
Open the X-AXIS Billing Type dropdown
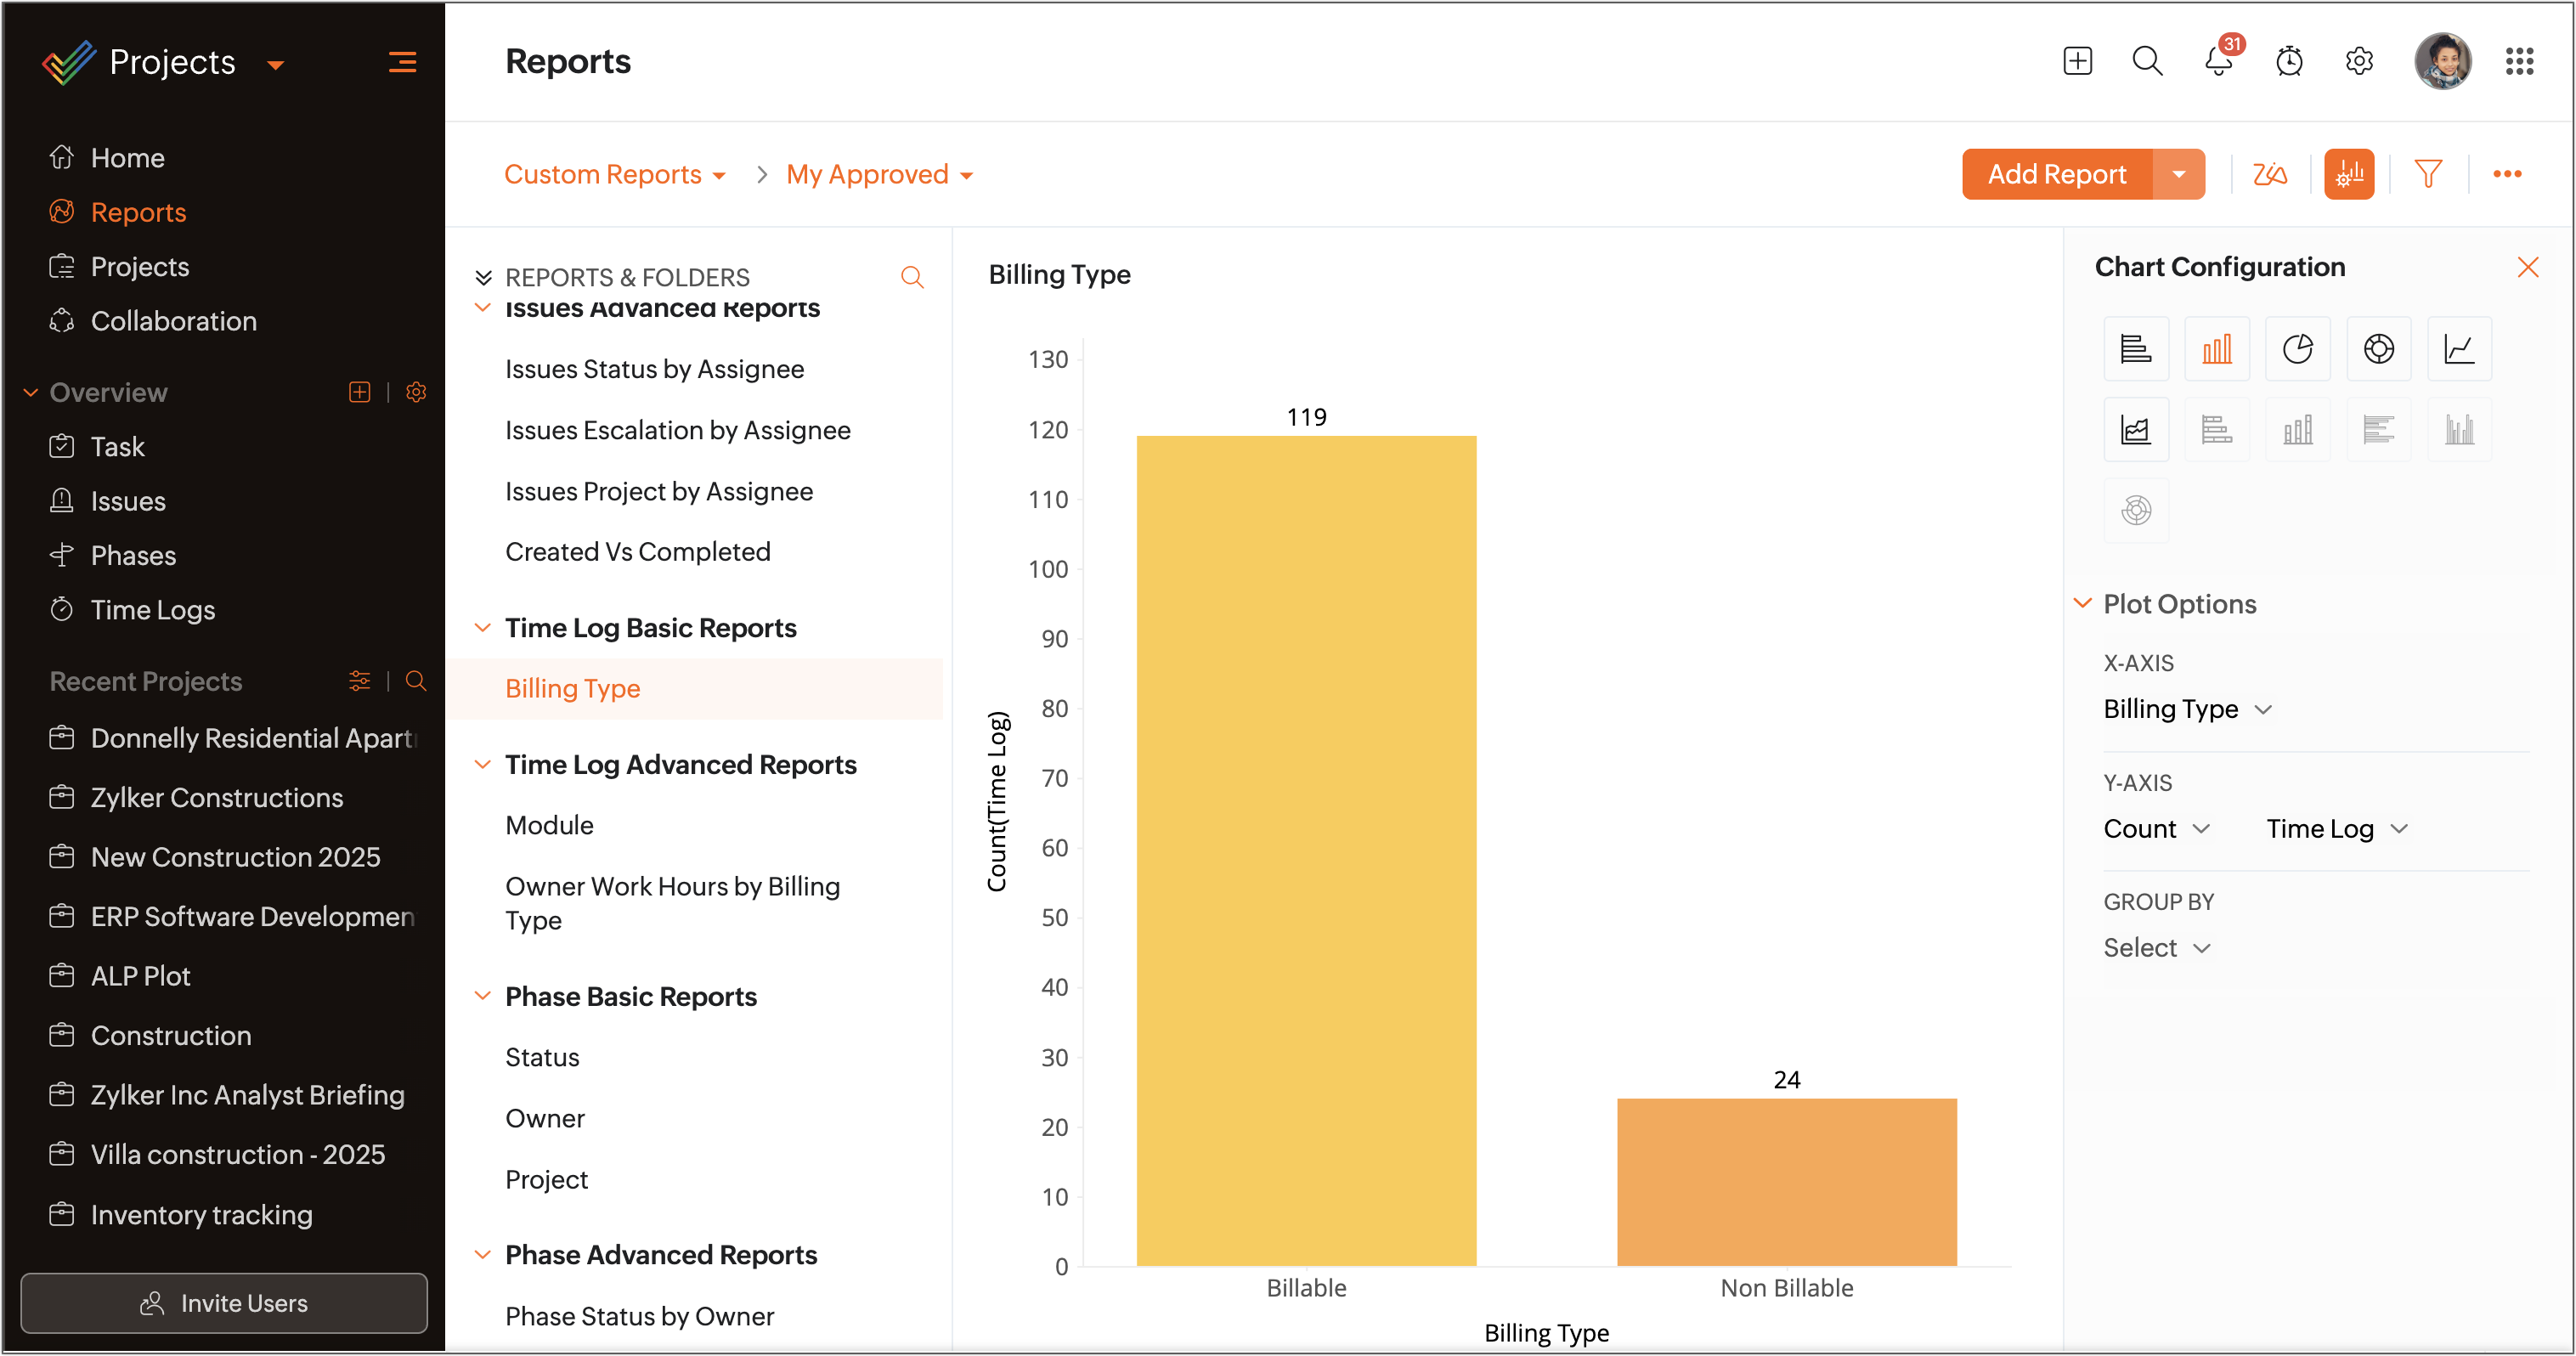pyautogui.click(x=2187, y=709)
